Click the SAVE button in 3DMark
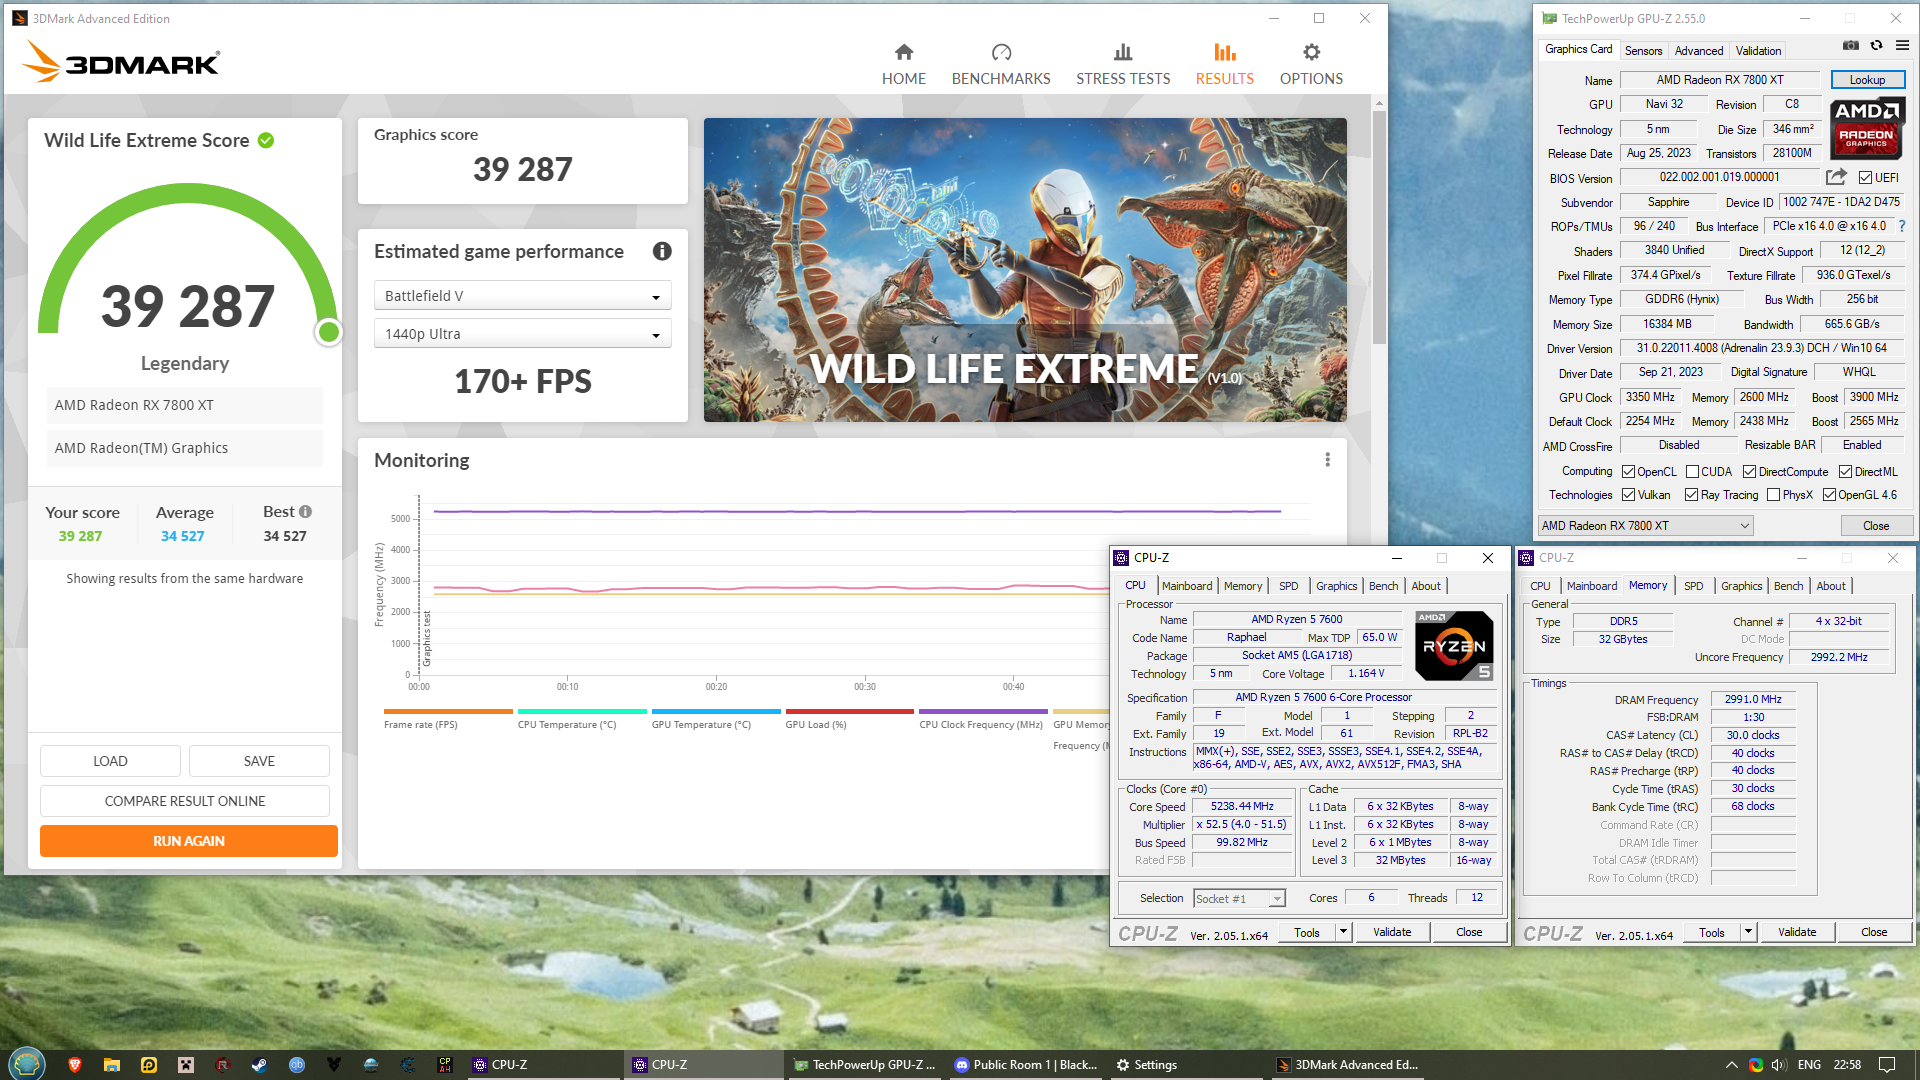The width and height of the screenshot is (1920, 1080). point(259,761)
